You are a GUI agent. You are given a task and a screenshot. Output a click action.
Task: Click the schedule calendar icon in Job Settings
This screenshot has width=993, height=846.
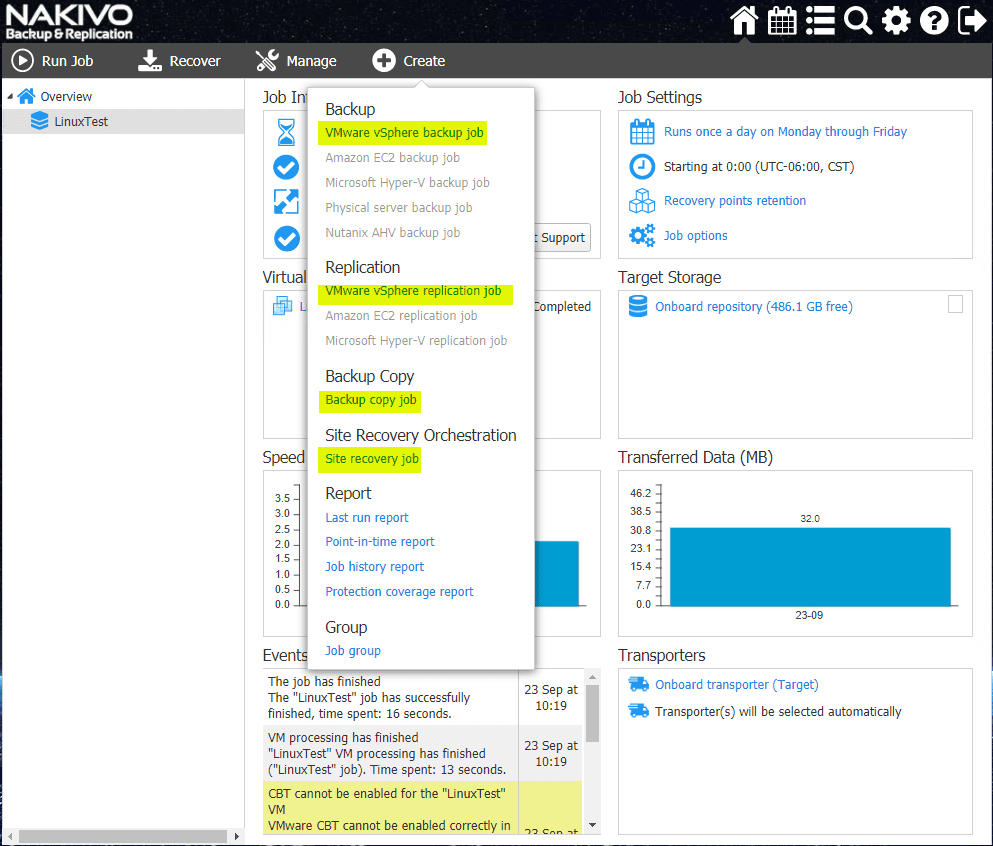642,132
